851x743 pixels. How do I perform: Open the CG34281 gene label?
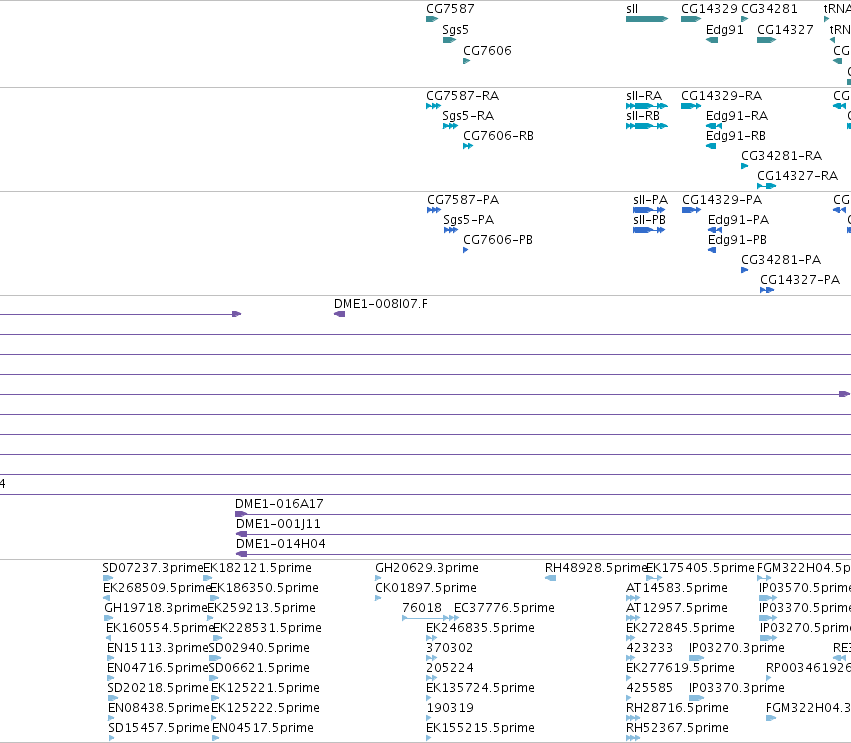coord(769,9)
